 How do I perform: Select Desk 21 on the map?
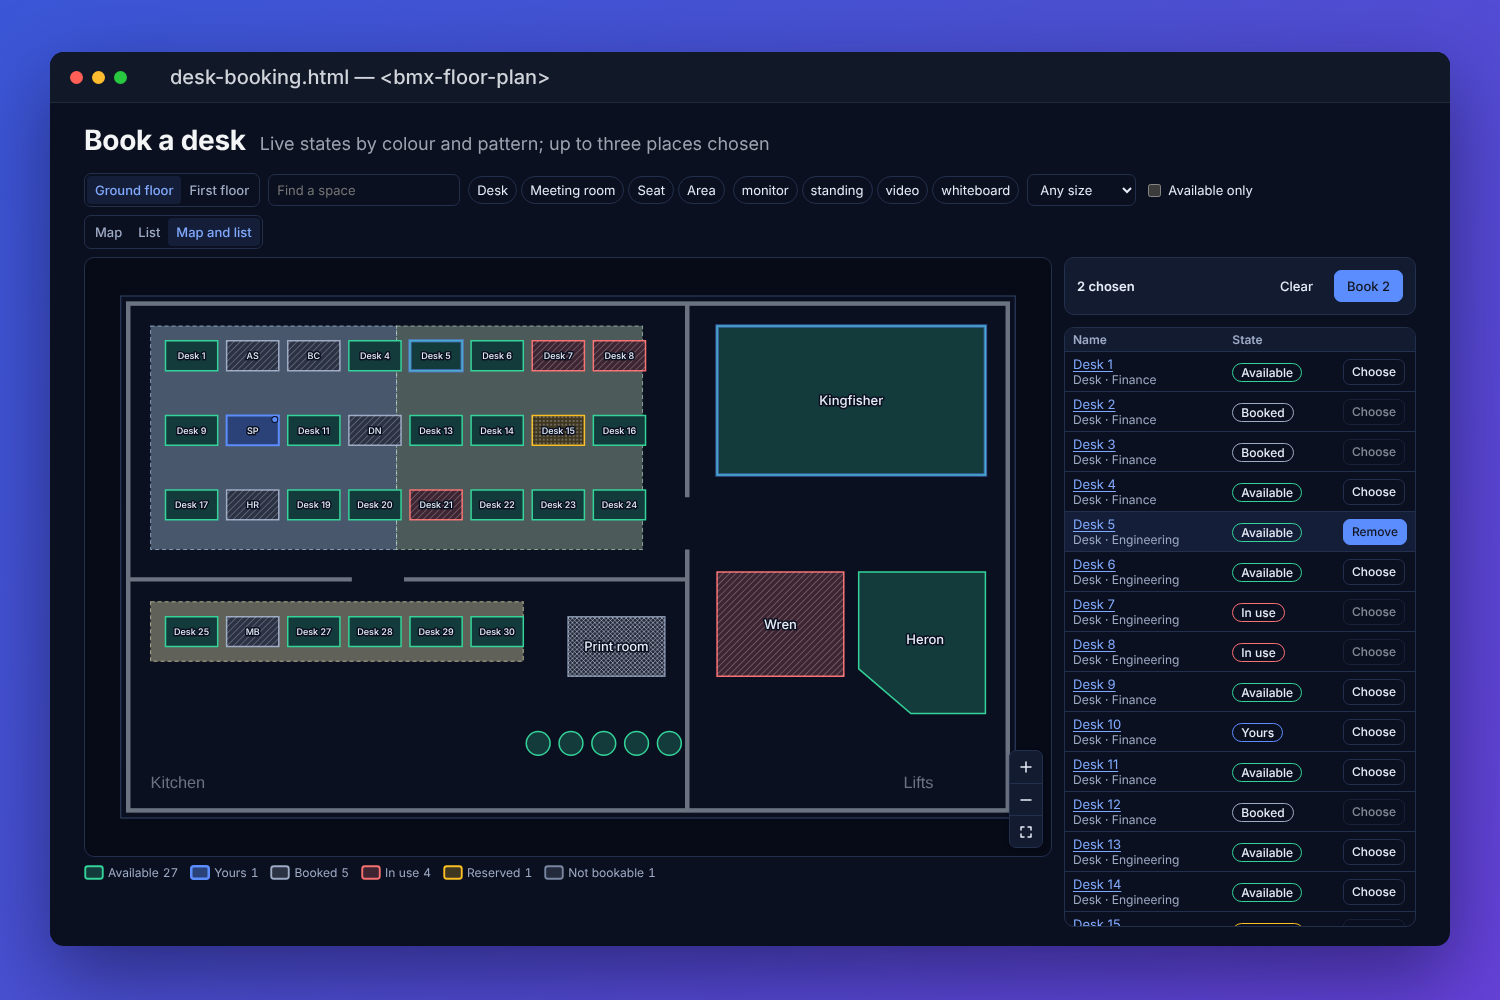[436, 505]
